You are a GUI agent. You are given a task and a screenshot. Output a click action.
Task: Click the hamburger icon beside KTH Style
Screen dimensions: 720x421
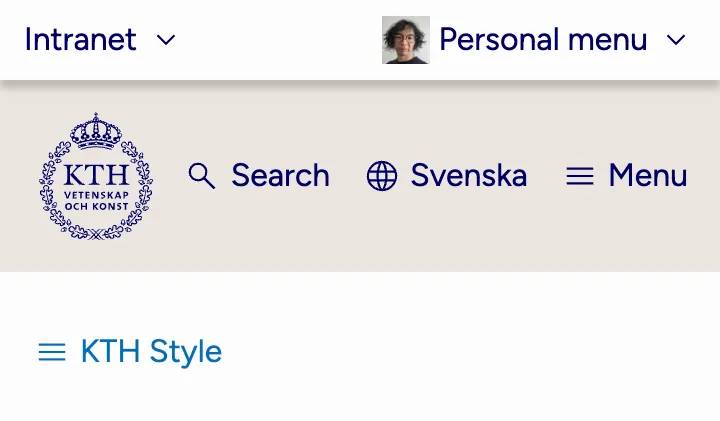[x=52, y=352]
